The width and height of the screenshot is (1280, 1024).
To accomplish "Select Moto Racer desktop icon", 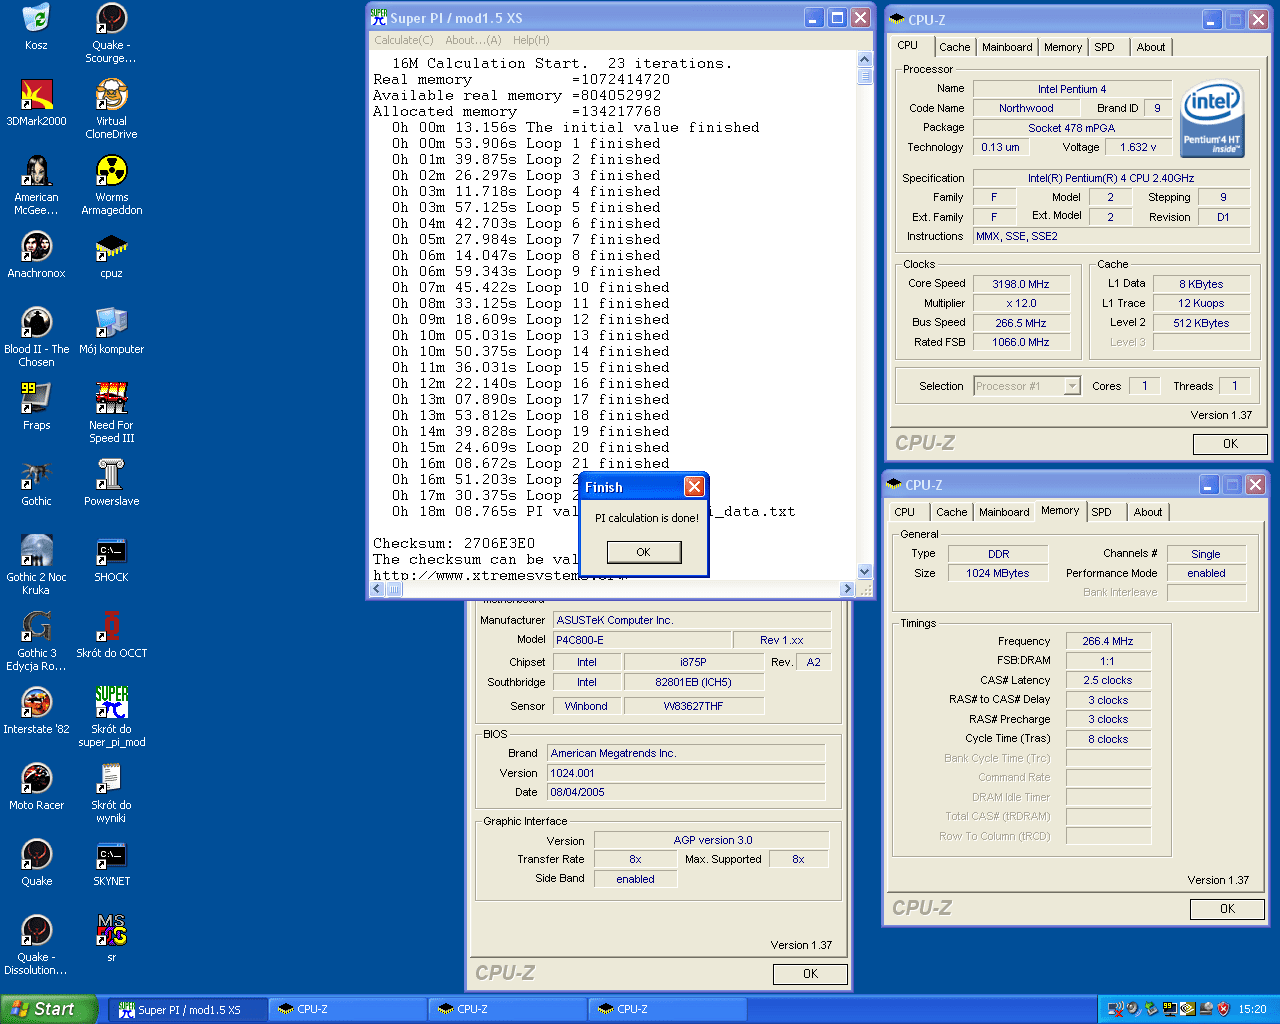I will 36,787.
